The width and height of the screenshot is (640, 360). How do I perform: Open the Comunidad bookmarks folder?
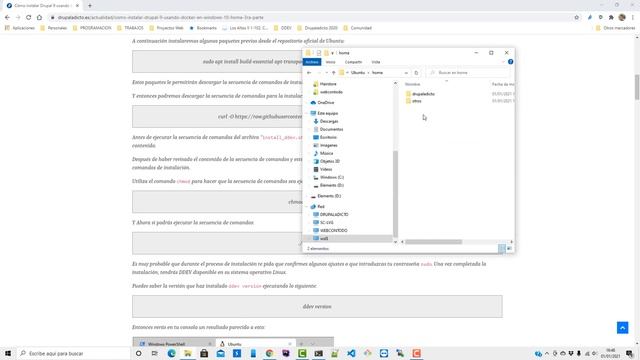(x=358, y=28)
